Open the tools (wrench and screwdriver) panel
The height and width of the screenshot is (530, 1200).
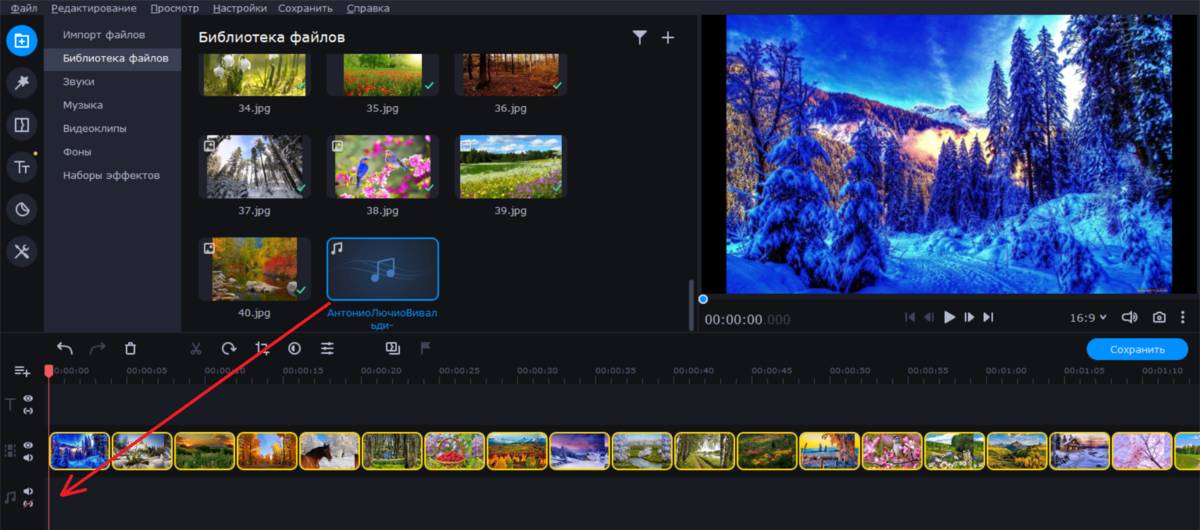coord(21,252)
